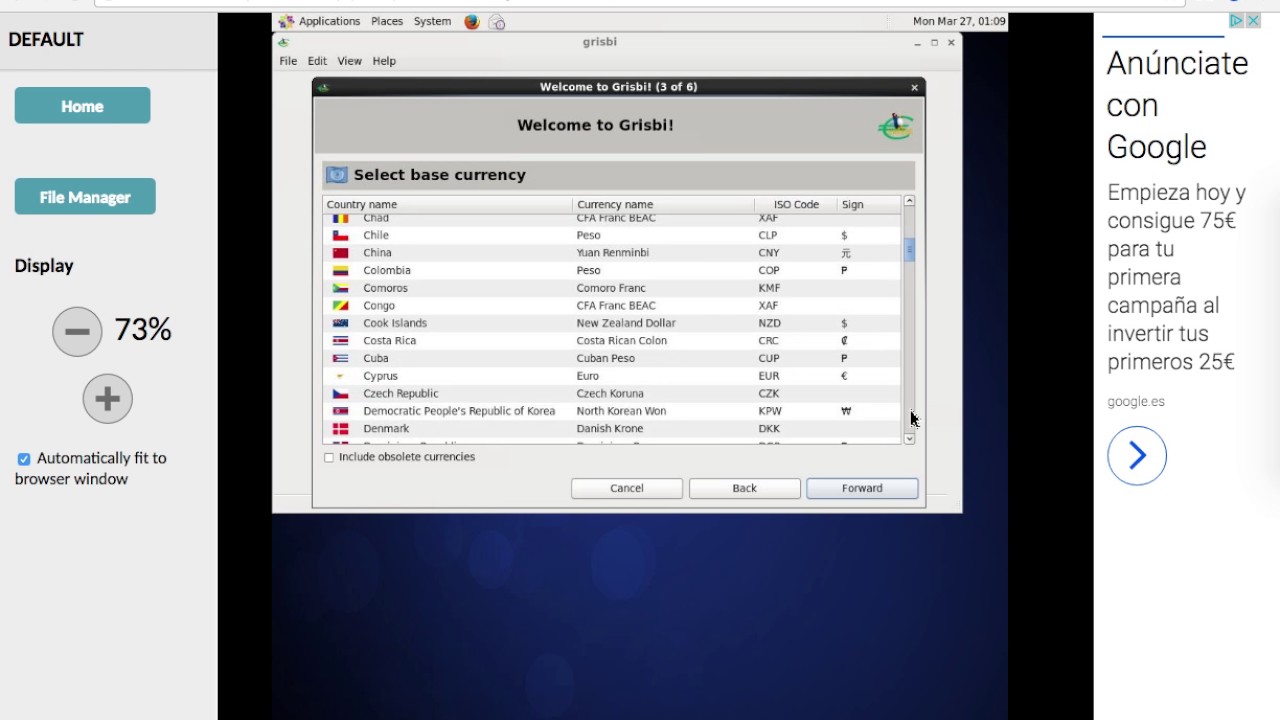The height and width of the screenshot is (720, 1280).
Task: Open the Help menu in grisbi
Action: (384, 61)
